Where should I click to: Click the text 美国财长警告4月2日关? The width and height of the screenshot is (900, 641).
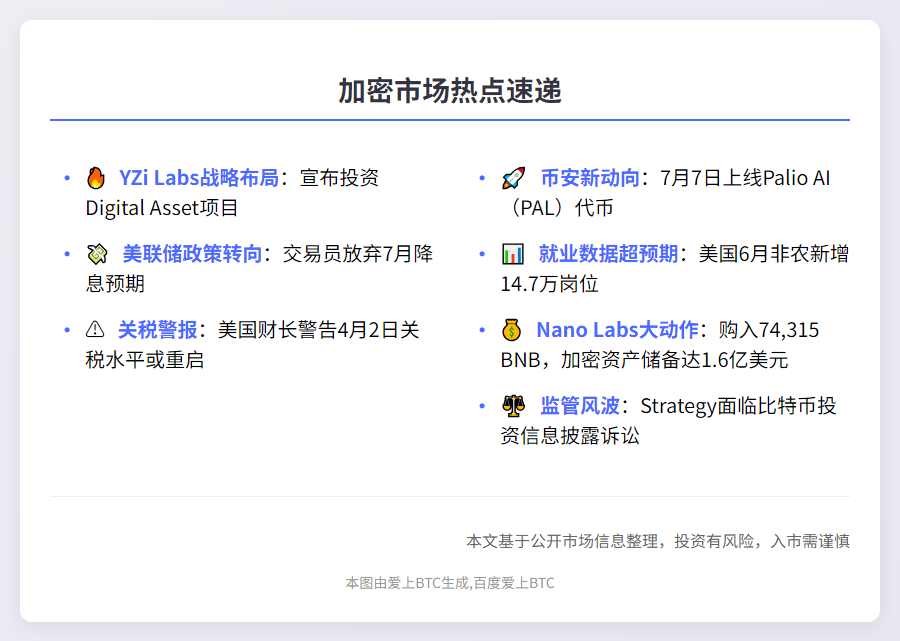coord(319,330)
